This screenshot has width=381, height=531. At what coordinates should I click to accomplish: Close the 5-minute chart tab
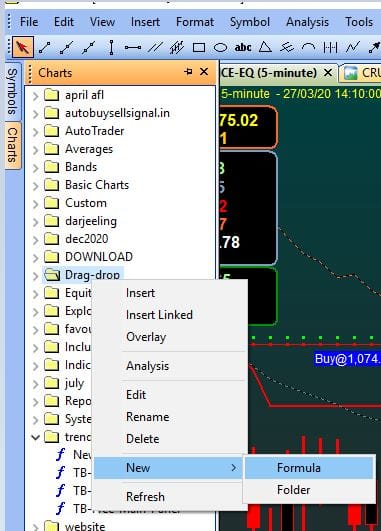[x=328, y=72]
